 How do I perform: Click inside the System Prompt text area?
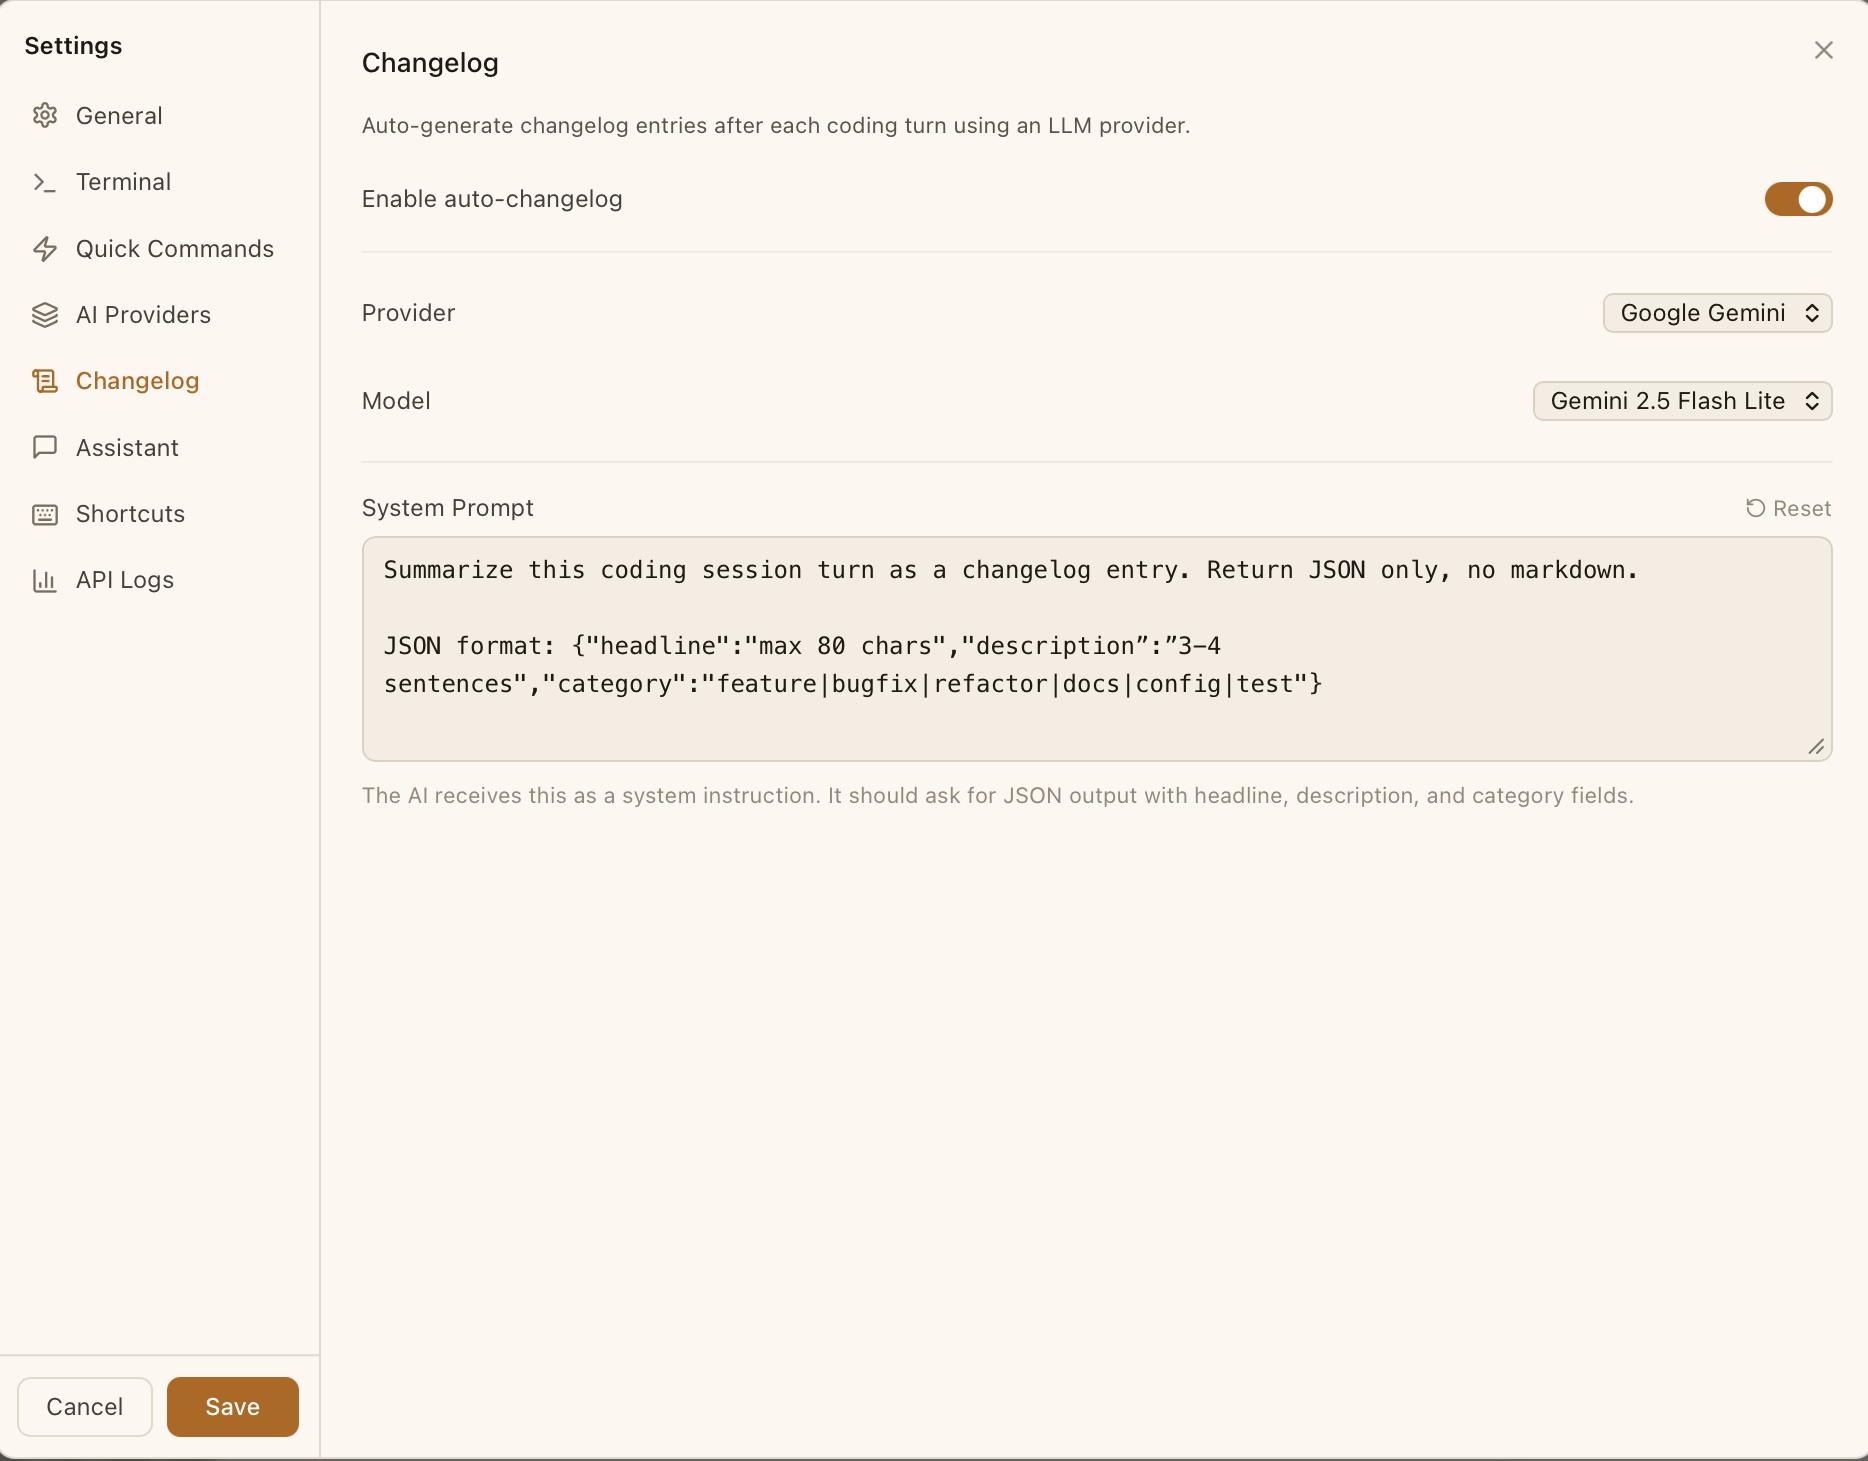(x=1096, y=649)
